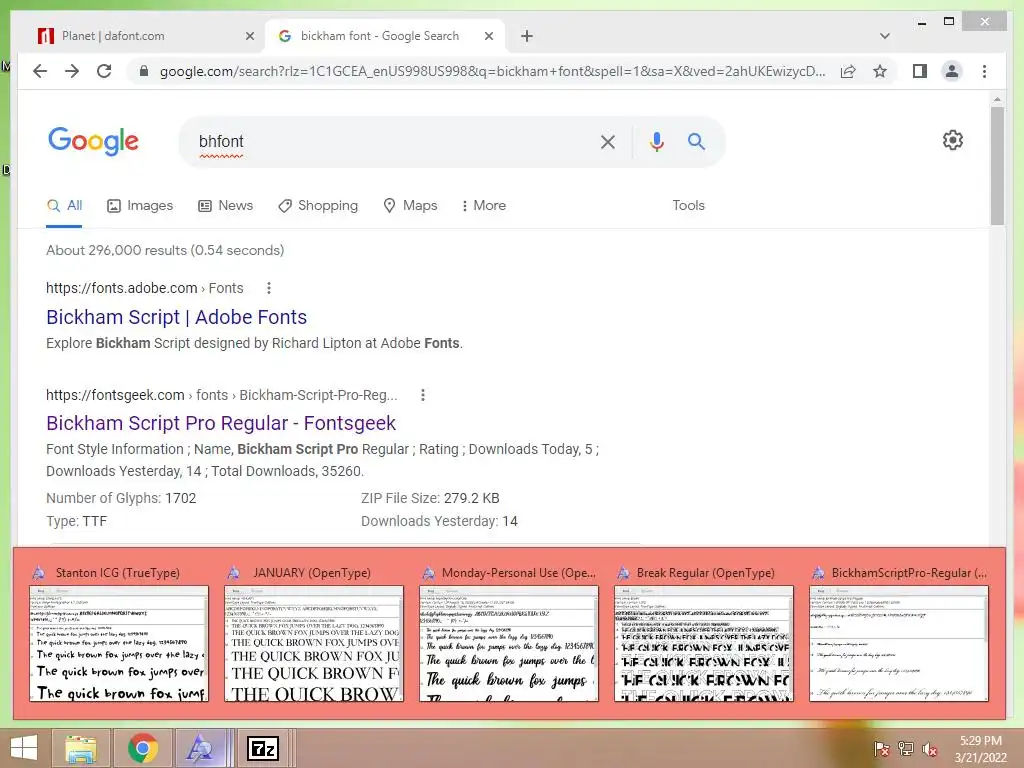The image size is (1024, 768).
Task: Expand the tab search dropdown arrow
Action: tap(884, 36)
